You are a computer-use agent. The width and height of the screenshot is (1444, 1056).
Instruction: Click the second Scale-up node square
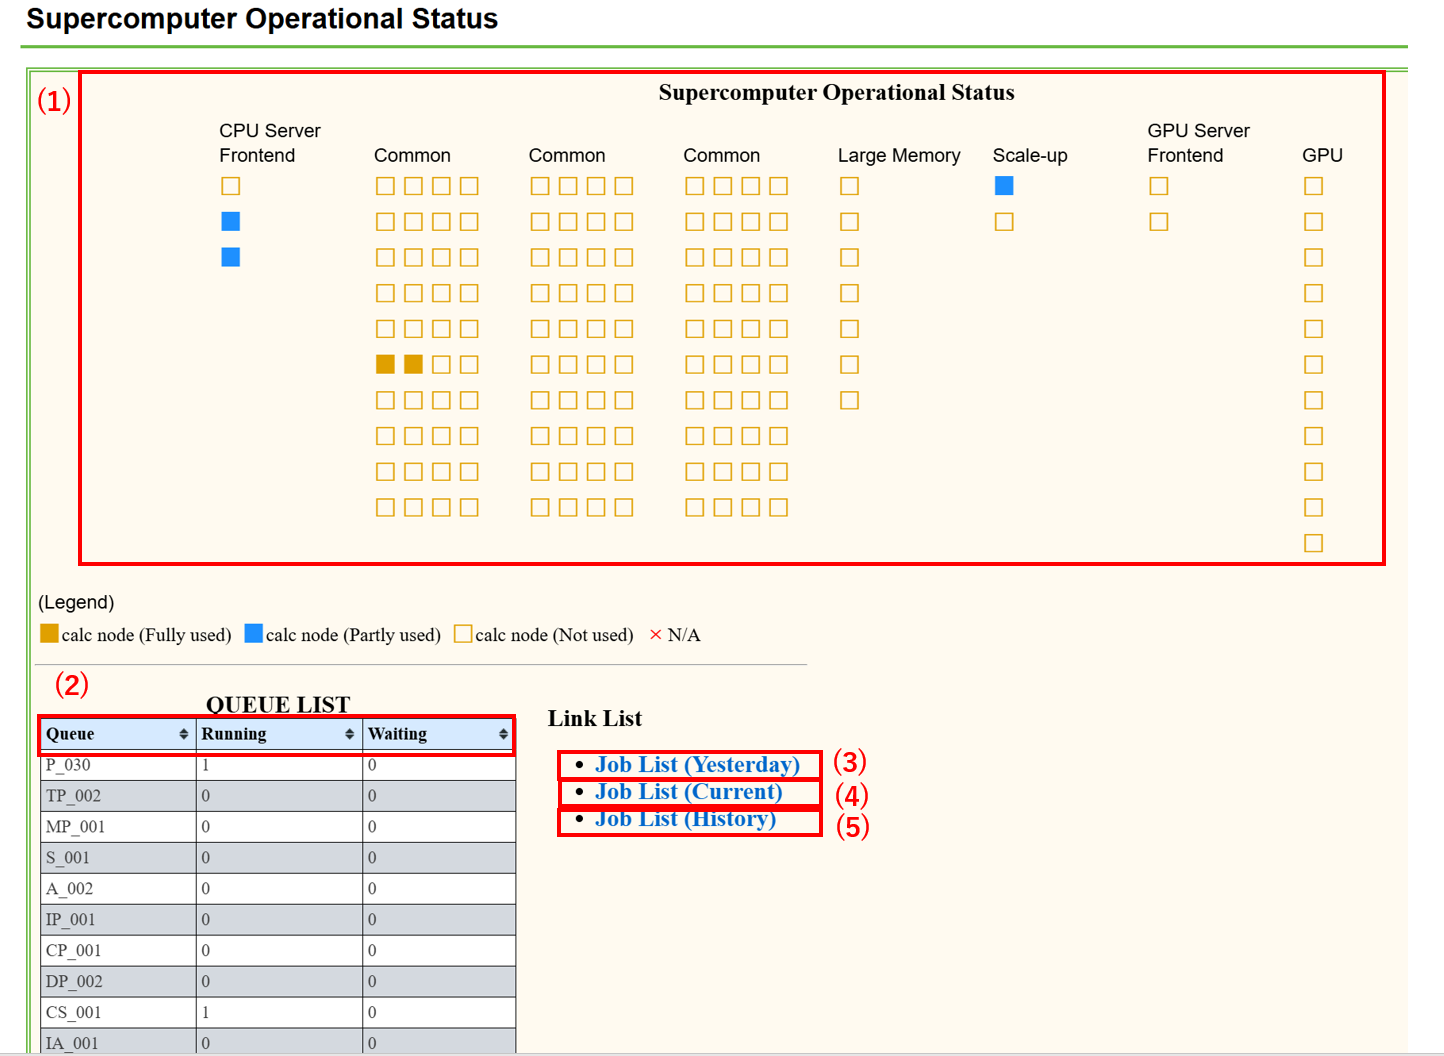point(1004,221)
